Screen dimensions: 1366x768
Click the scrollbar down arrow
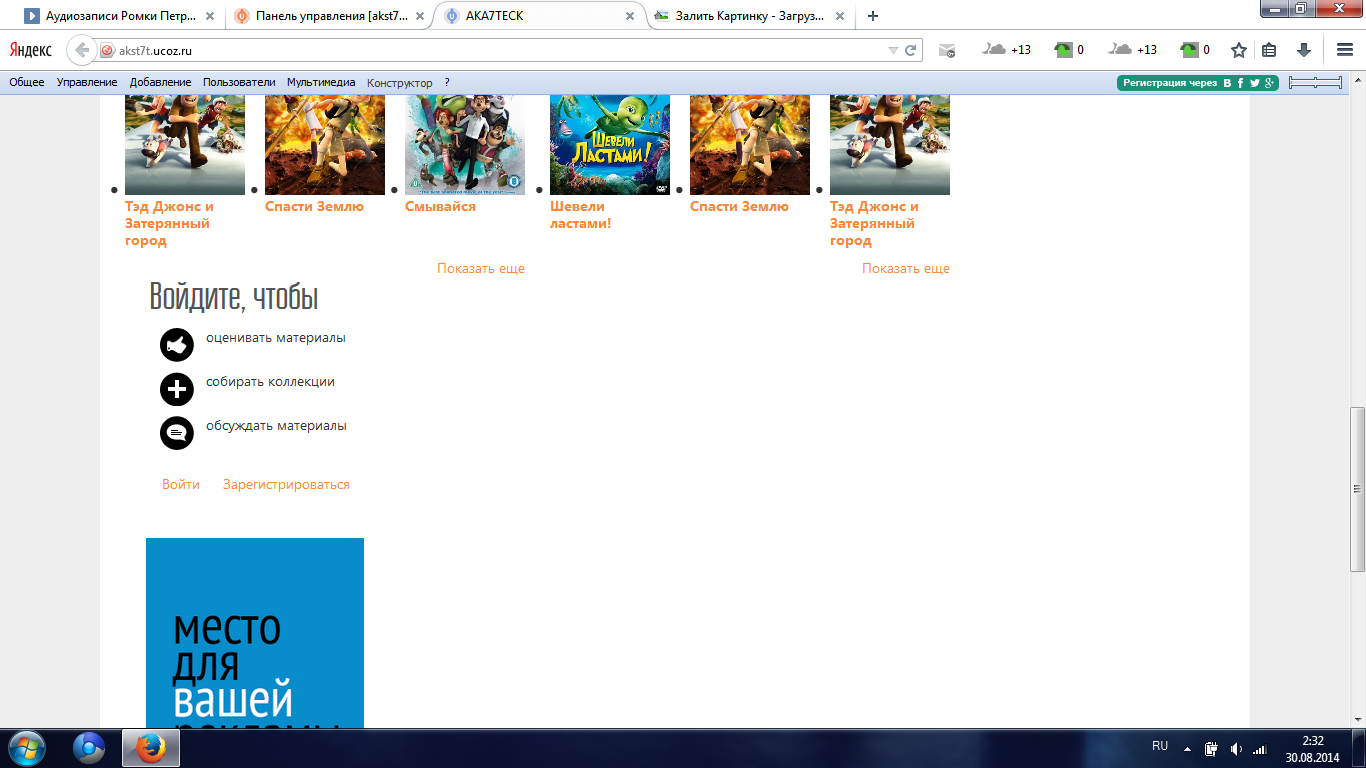1358,720
